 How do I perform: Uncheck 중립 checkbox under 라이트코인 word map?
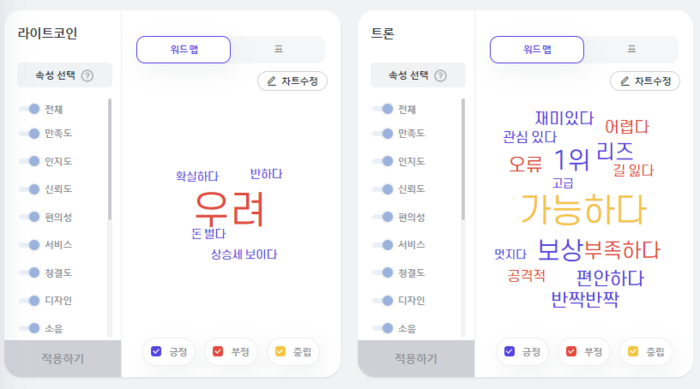pos(280,351)
